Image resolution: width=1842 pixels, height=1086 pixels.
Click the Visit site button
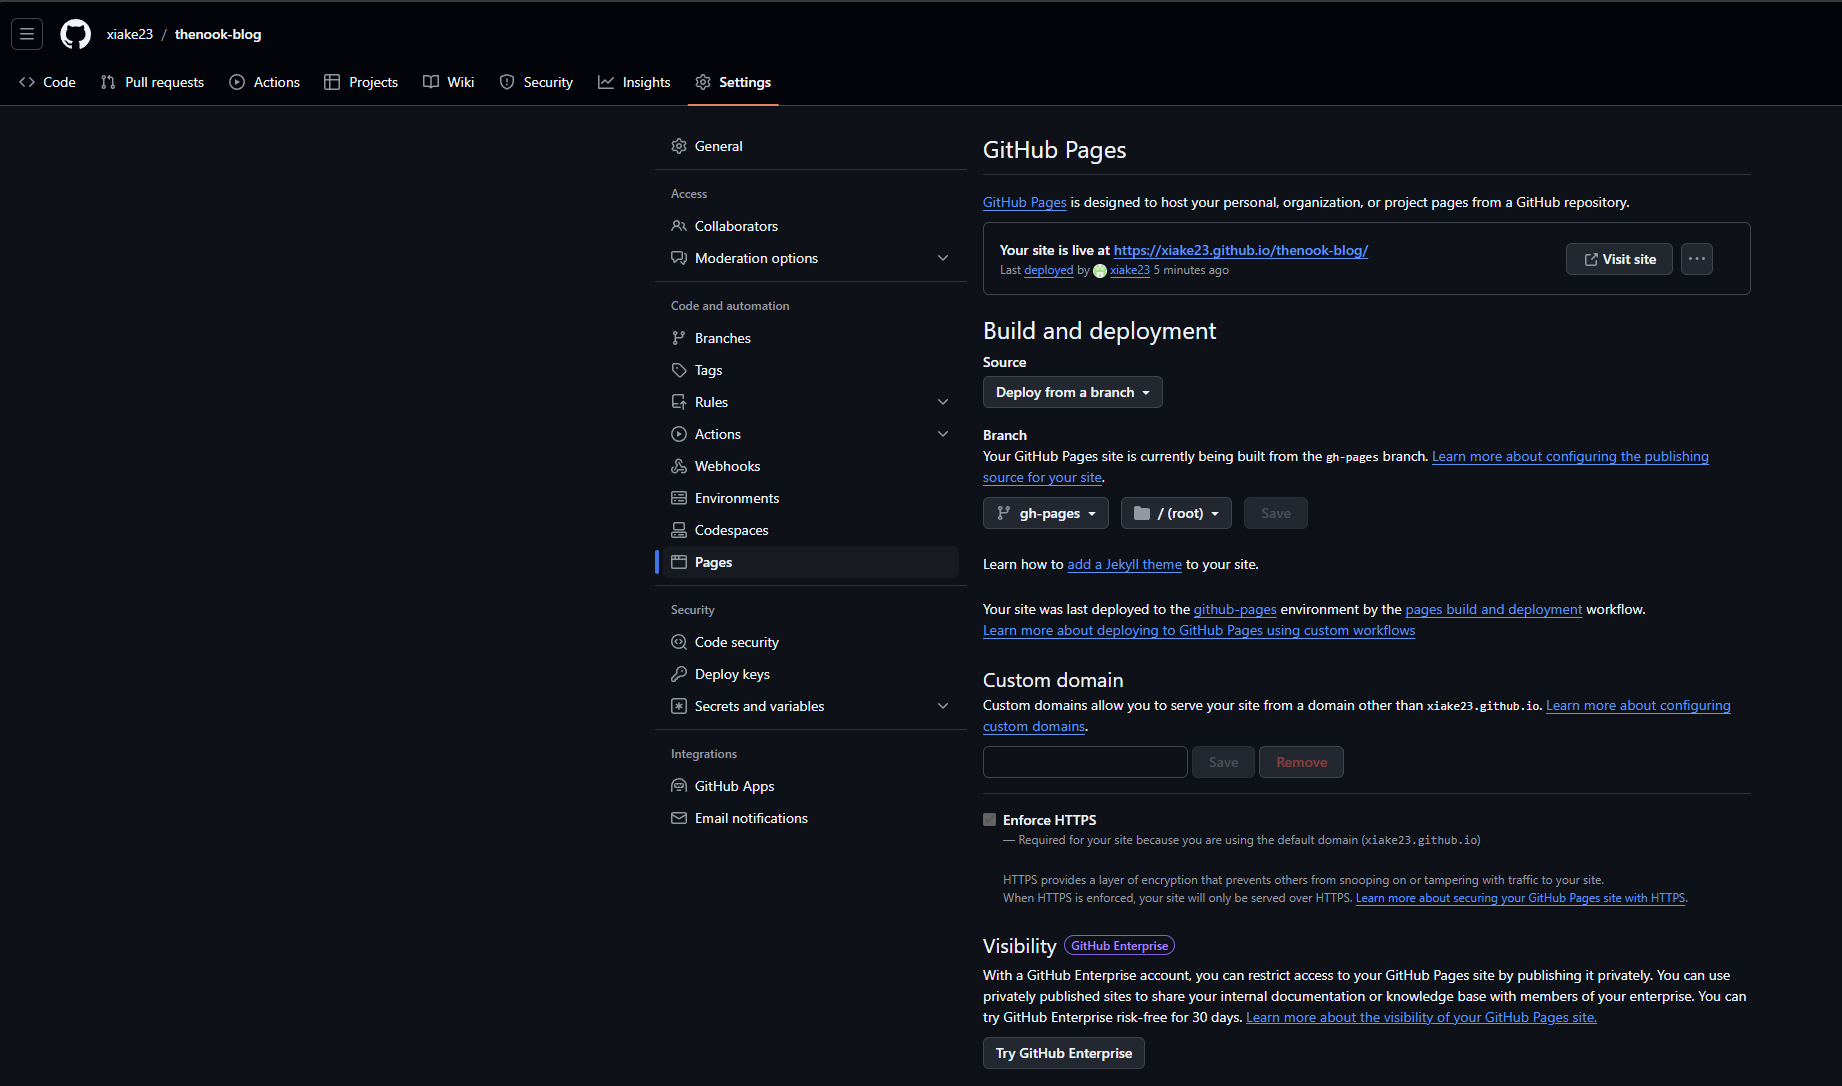[x=1619, y=259]
